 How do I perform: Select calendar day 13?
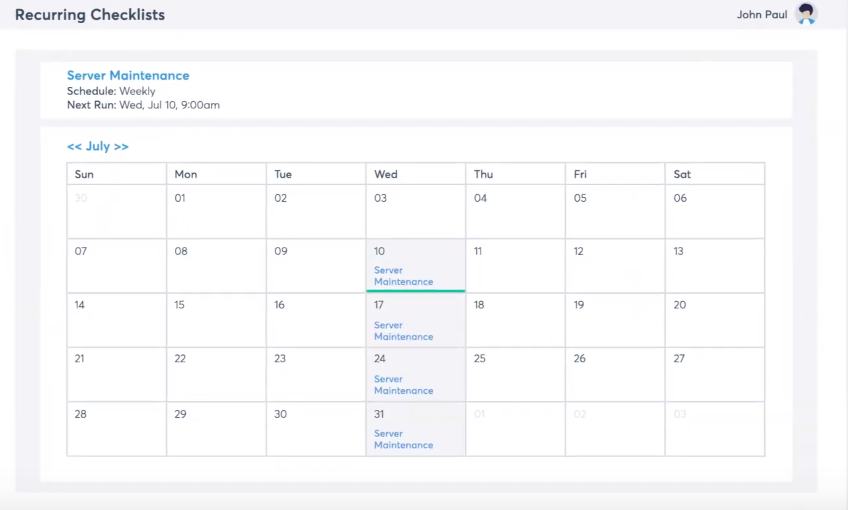coord(715,266)
